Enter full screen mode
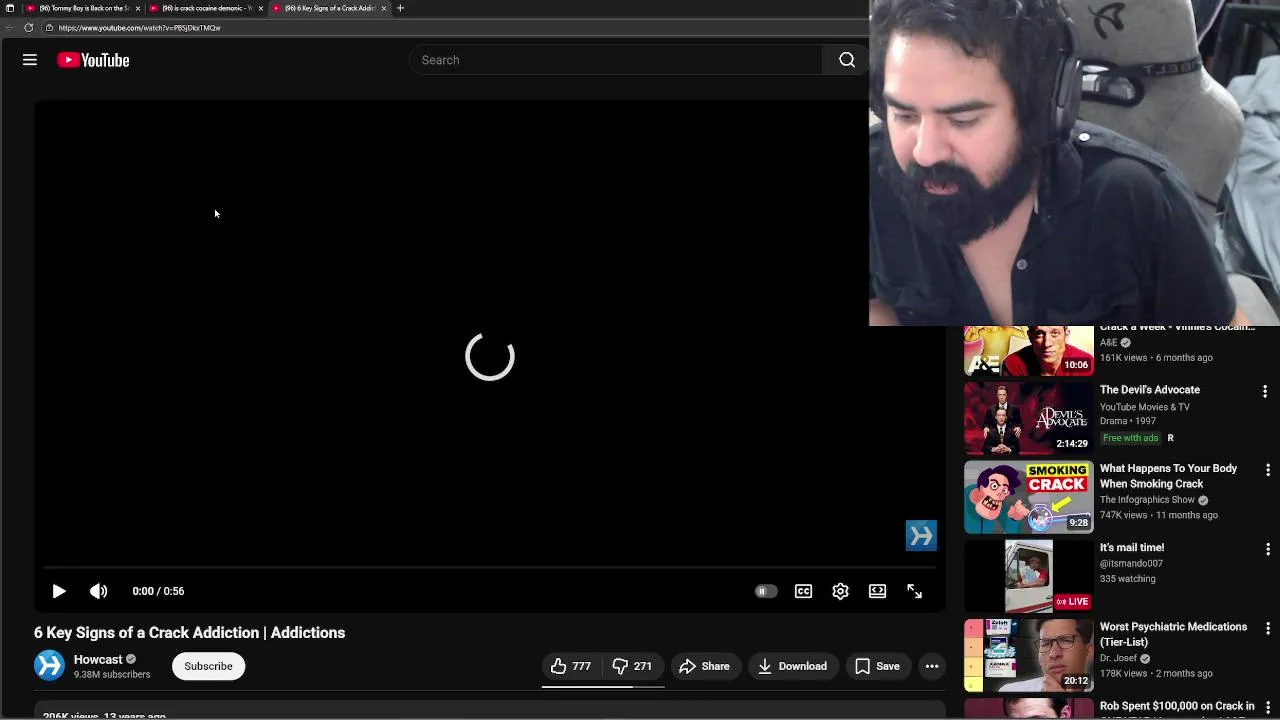This screenshot has width=1280, height=720. (914, 591)
